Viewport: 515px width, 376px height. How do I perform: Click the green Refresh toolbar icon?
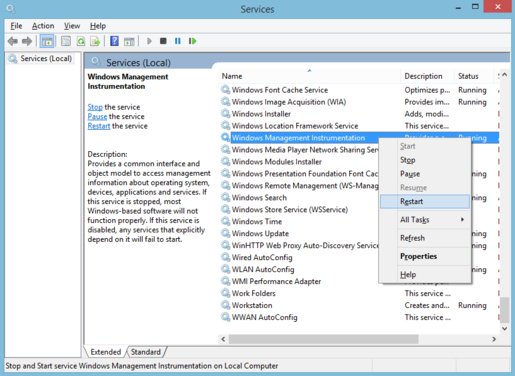81,41
